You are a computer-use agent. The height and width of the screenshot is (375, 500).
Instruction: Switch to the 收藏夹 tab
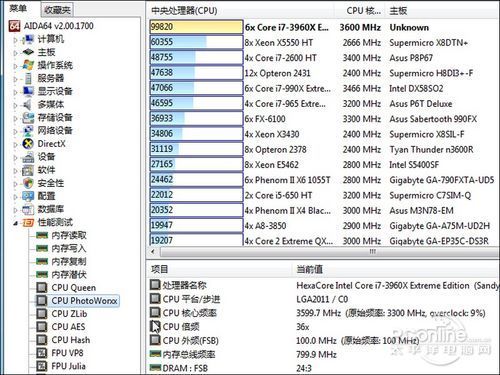57,10
